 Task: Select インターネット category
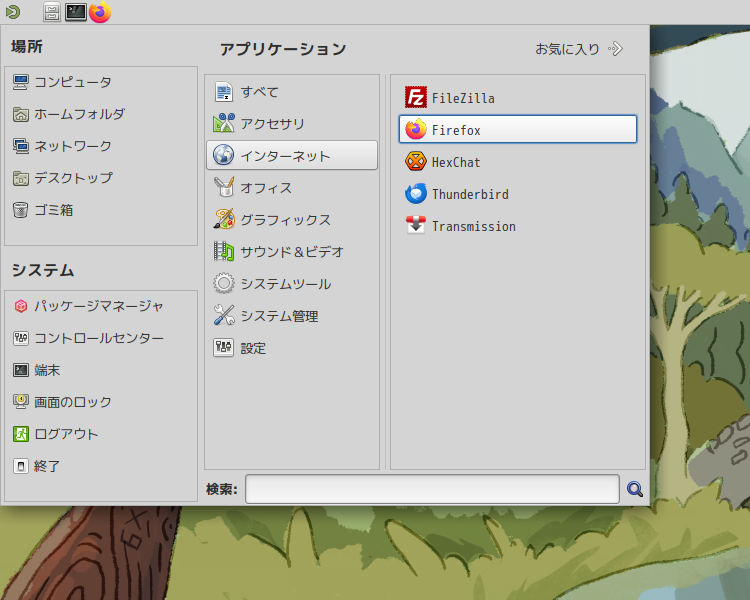pyautogui.click(x=292, y=156)
